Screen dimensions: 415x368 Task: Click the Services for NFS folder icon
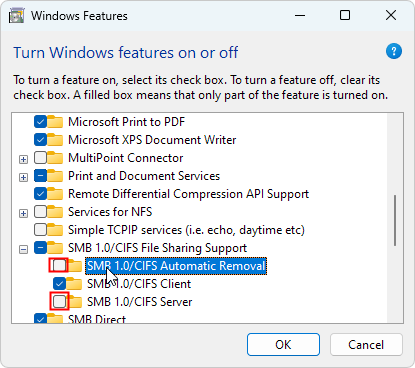55,212
